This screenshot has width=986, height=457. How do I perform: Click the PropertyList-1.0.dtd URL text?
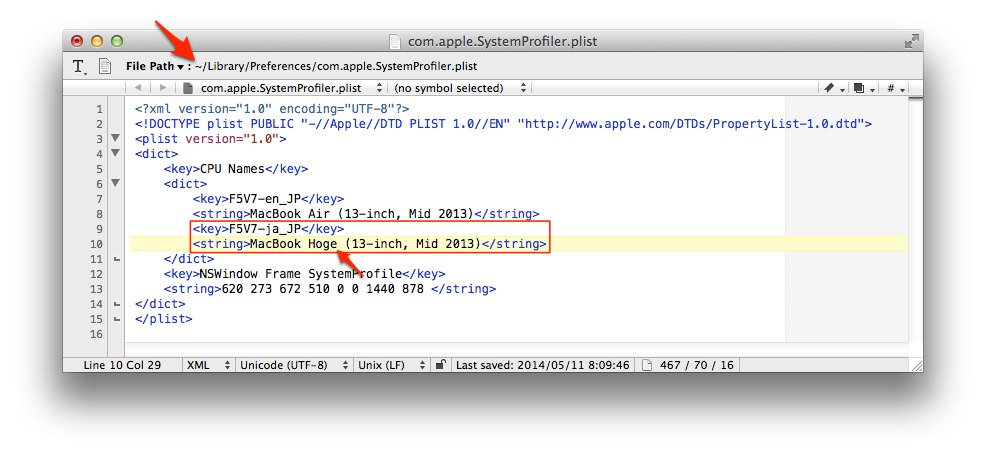(x=690, y=123)
